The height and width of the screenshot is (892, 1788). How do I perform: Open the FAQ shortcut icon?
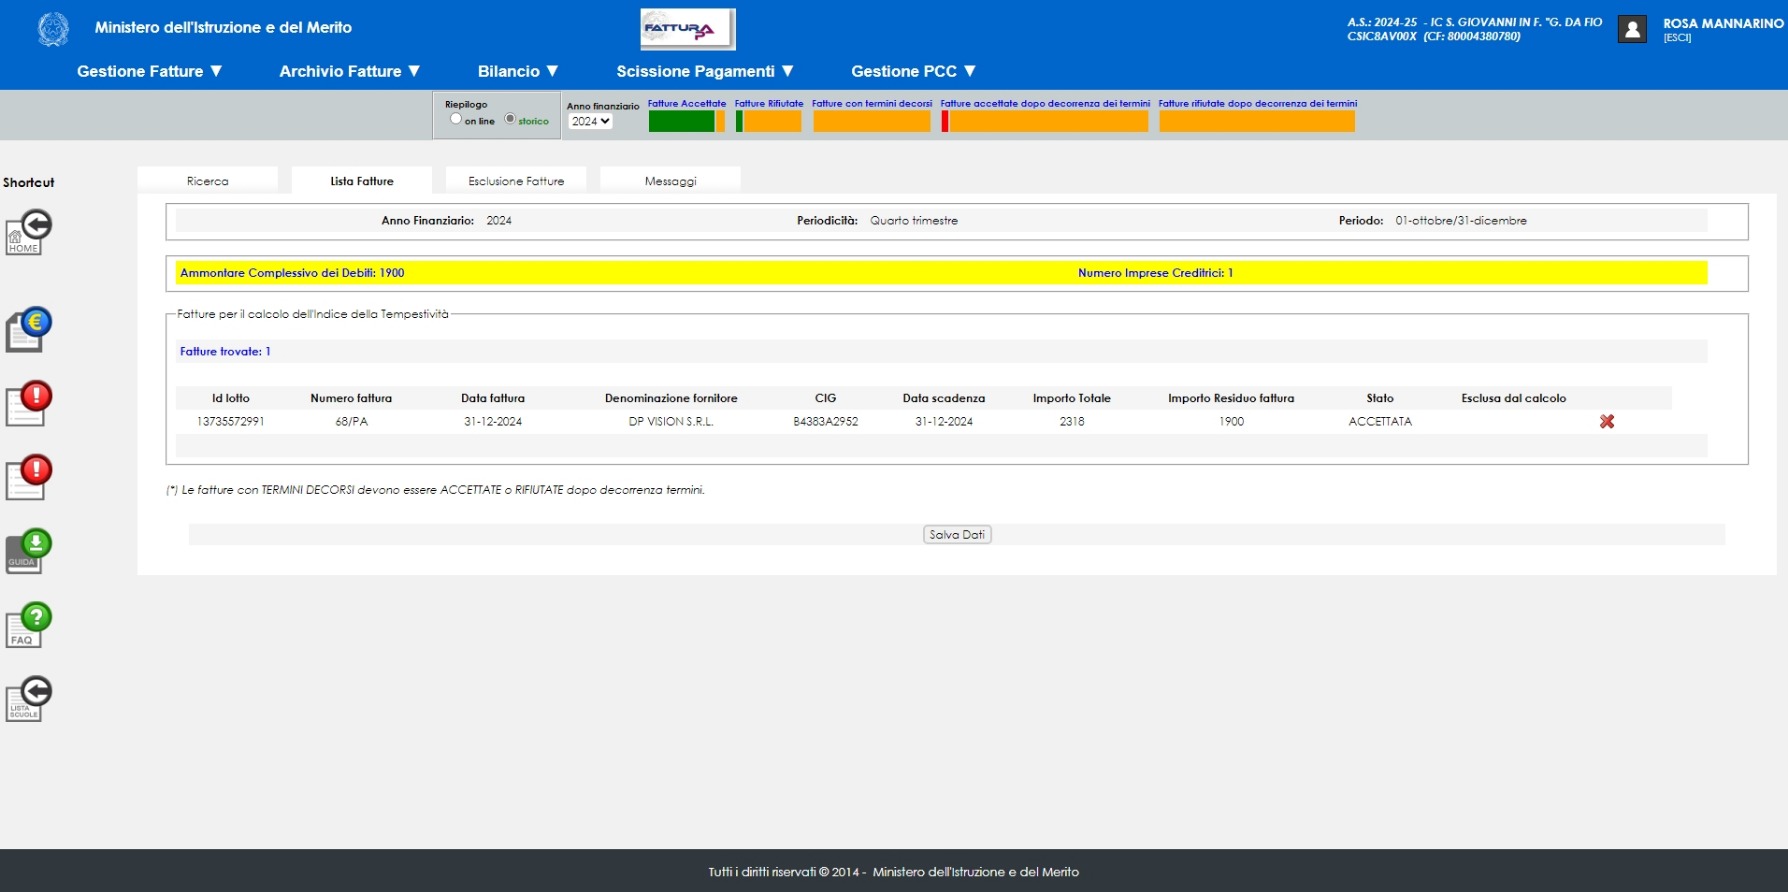[28, 625]
